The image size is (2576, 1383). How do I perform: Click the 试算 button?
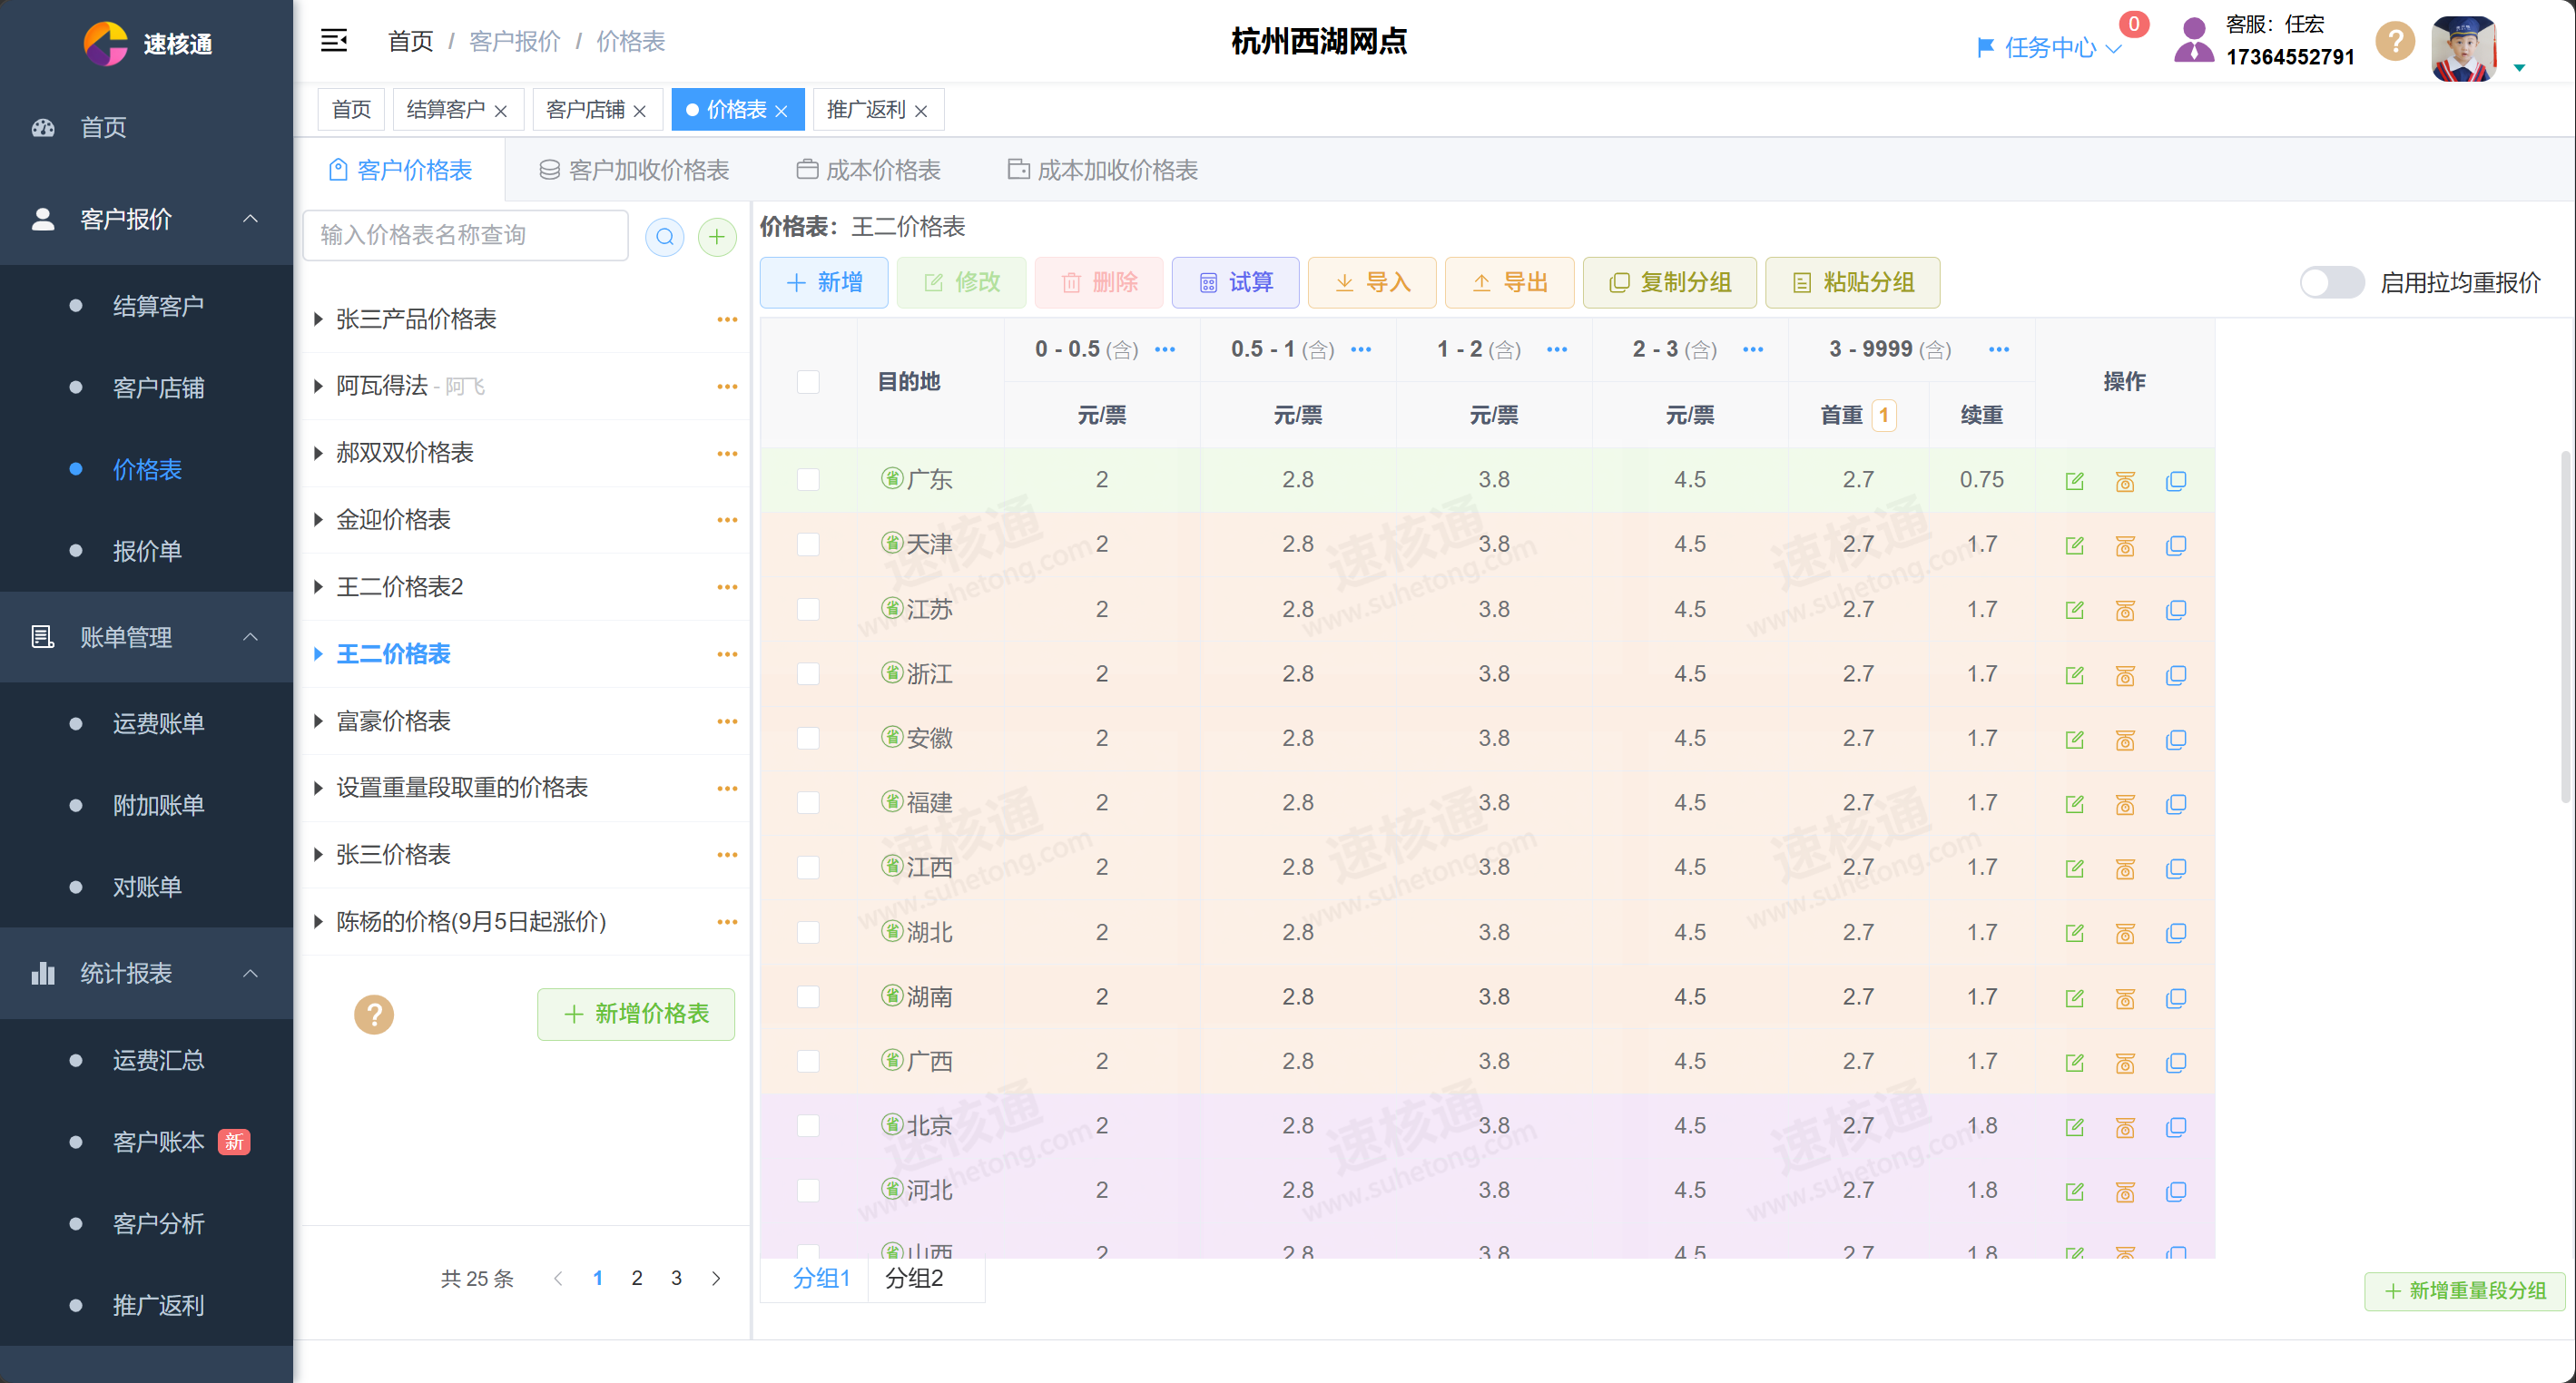[x=1236, y=283]
